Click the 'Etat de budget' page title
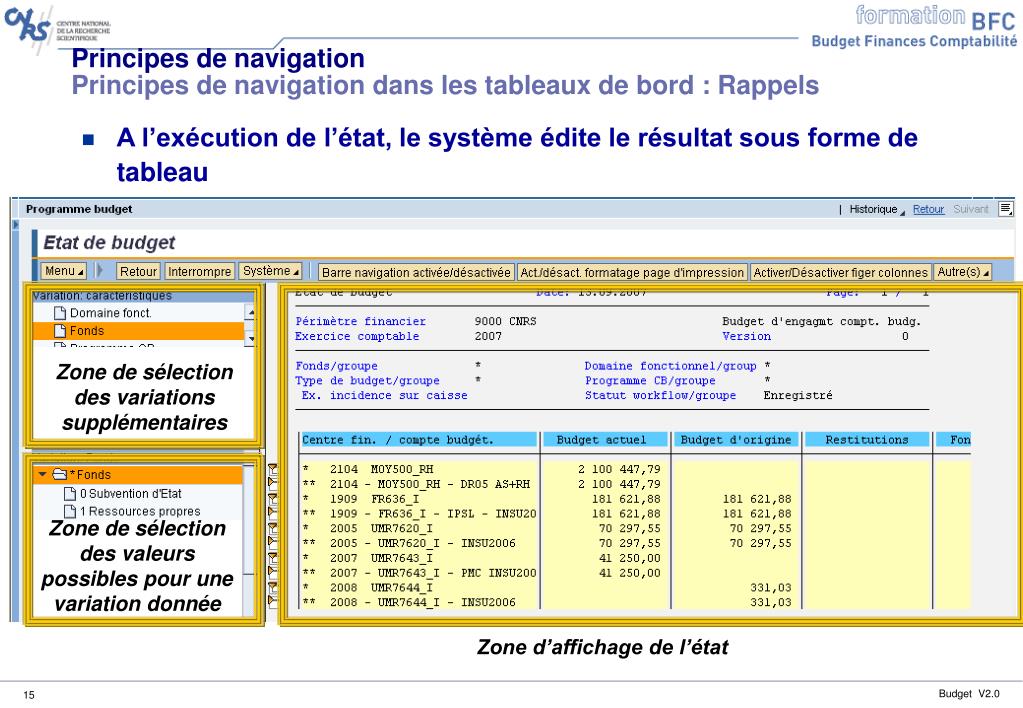 click(x=109, y=243)
